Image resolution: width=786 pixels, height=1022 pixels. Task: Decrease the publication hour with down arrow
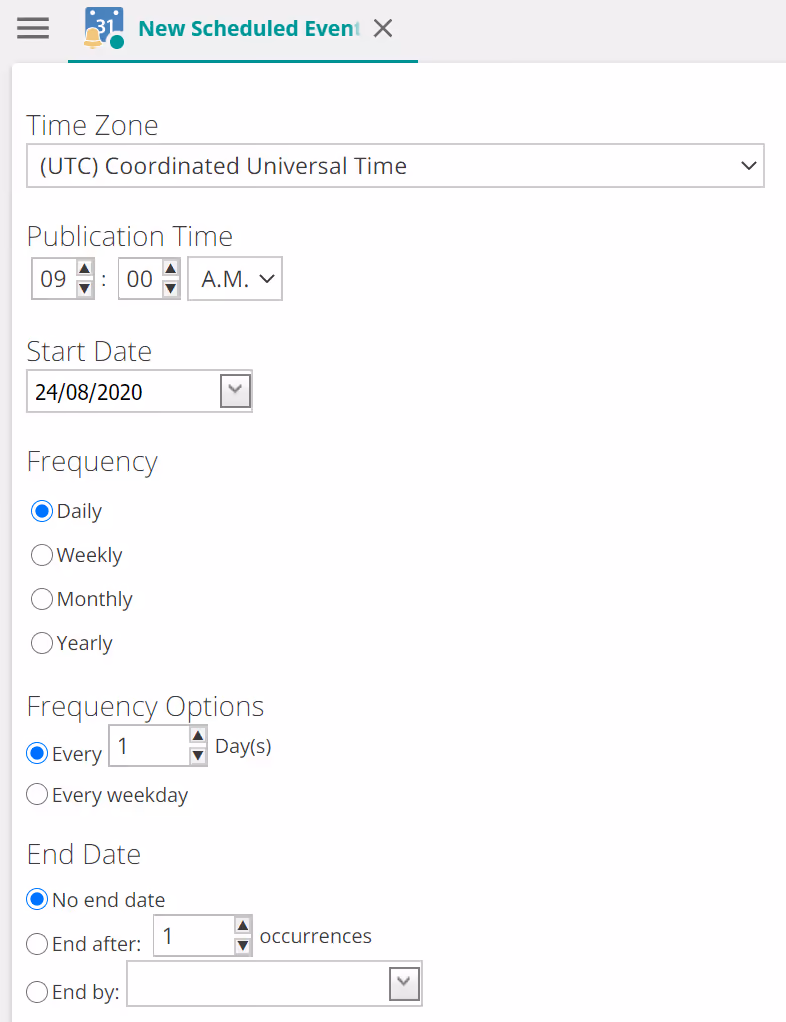pos(85,289)
